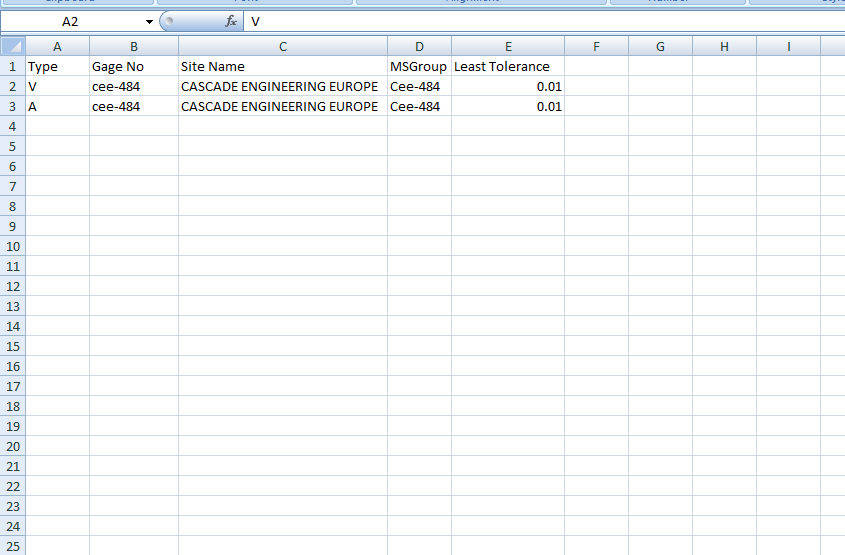
Task: Select Cee-484 in row 3 MSGroup
Action: [419, 106]
